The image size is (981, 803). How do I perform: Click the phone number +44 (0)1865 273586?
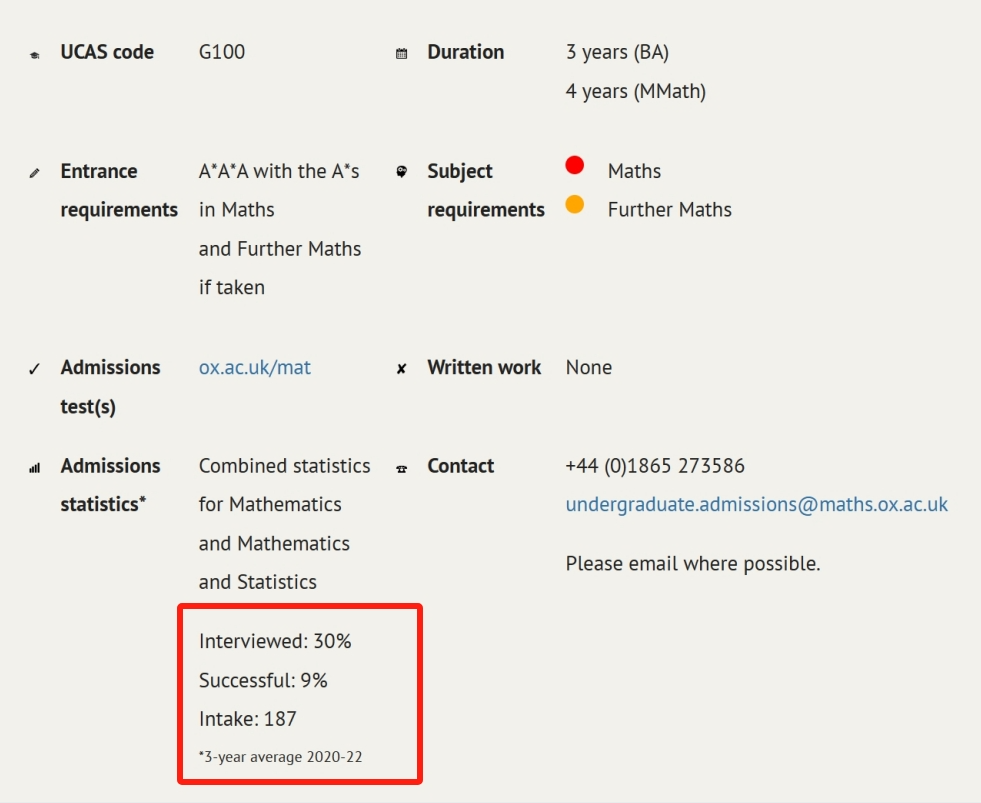tap(654, 466)
